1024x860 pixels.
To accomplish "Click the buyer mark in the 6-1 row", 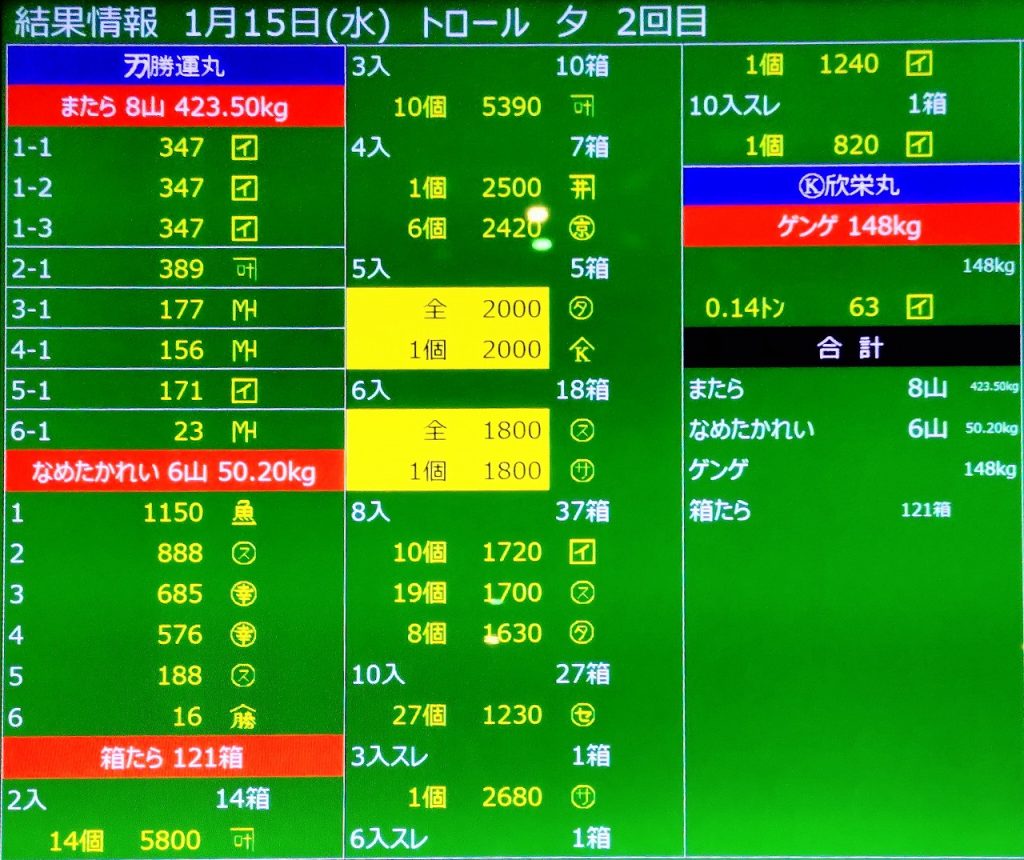I will pos(244,432).
